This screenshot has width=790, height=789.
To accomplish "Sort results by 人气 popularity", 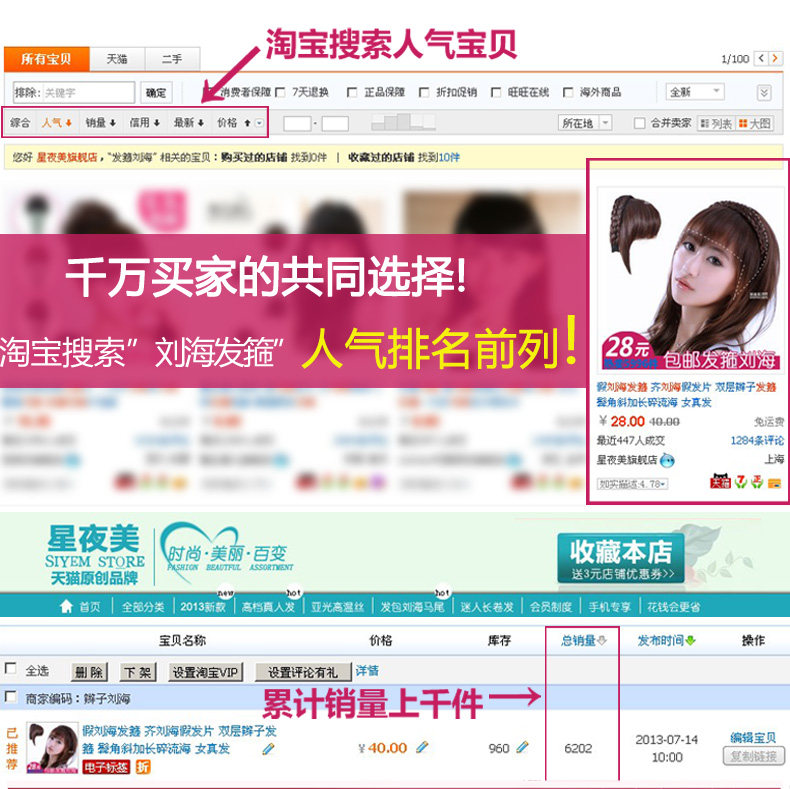I will pyautogui.click(x=56, y=122).
